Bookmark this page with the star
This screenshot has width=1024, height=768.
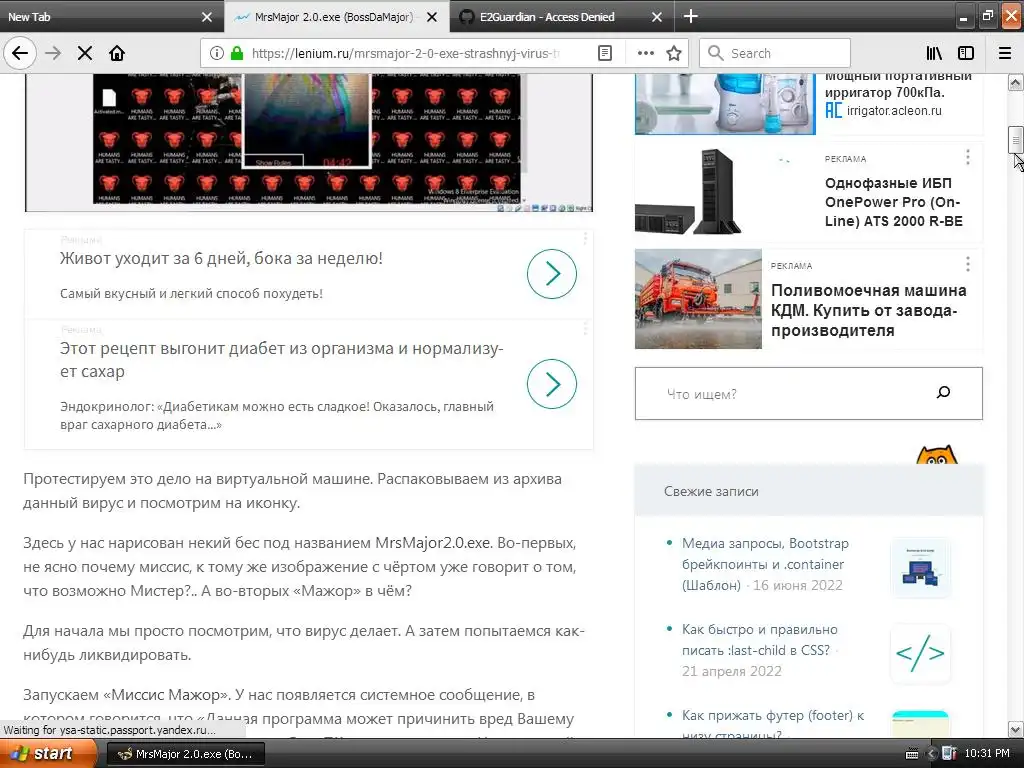click(674, 54)
